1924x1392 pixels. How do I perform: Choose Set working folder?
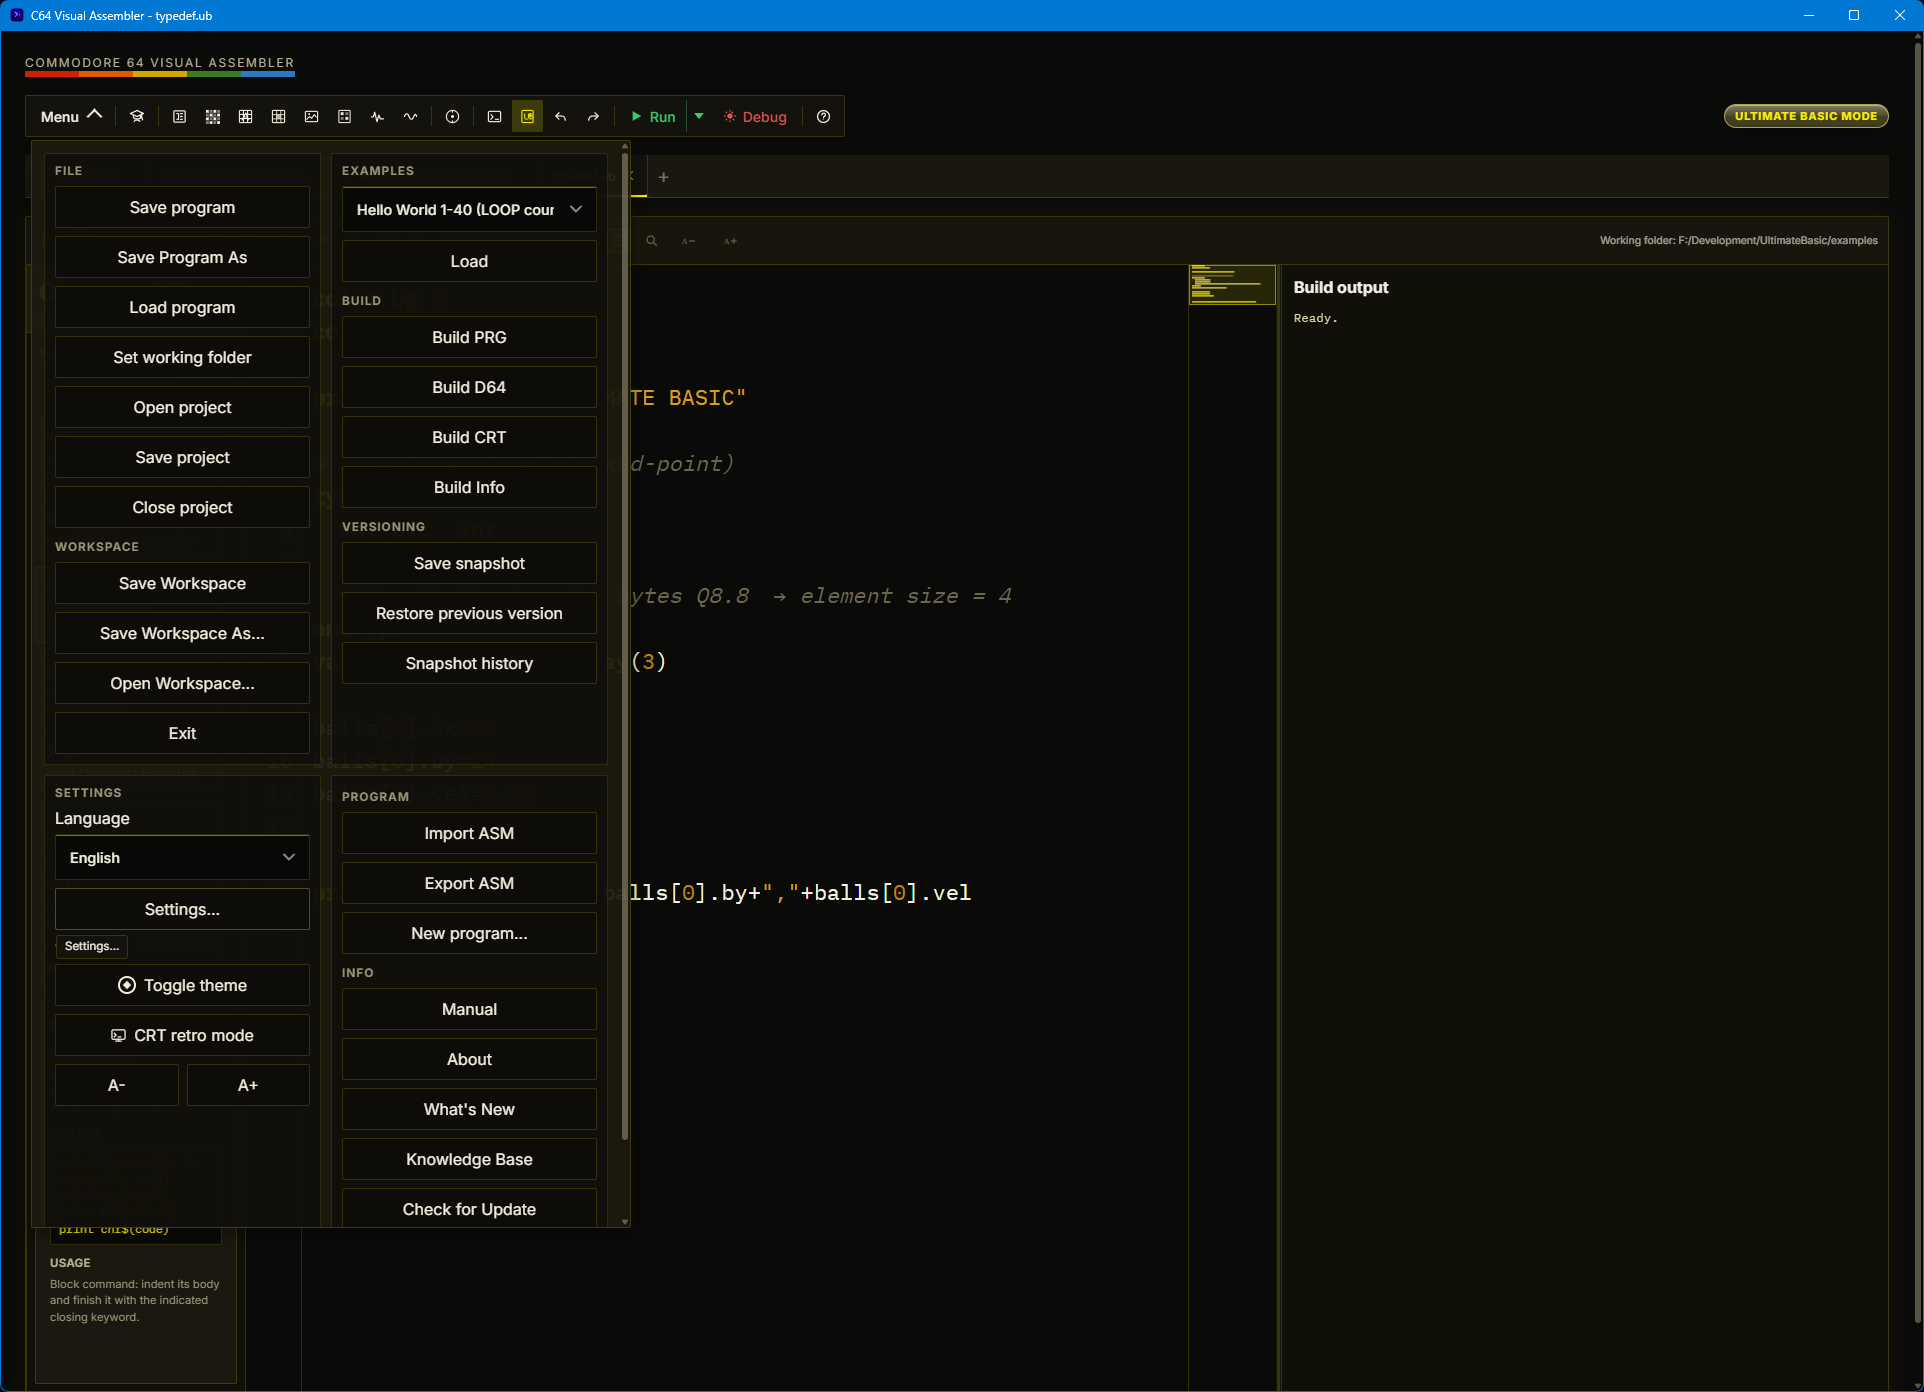182,358
